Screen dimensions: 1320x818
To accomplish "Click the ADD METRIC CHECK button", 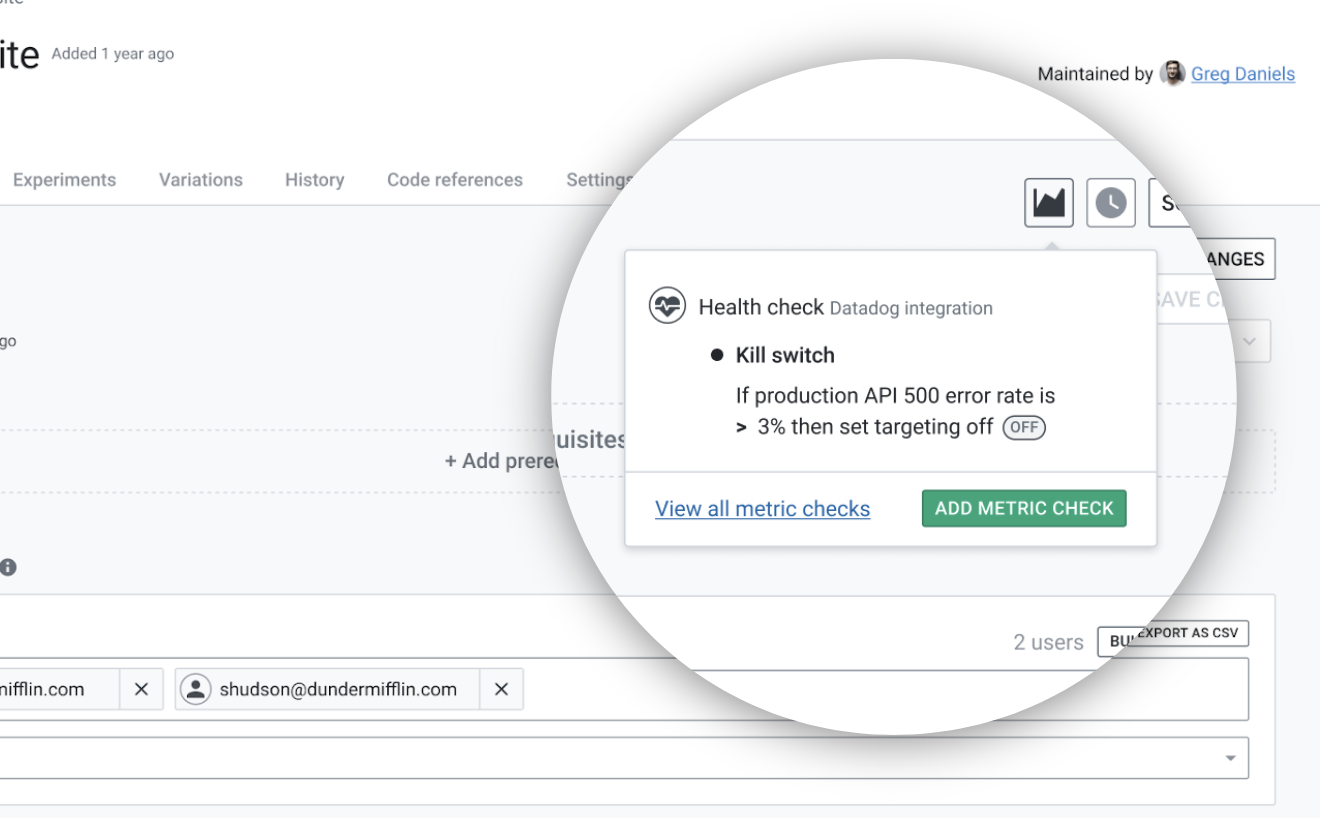I will tap(1023, 508).
